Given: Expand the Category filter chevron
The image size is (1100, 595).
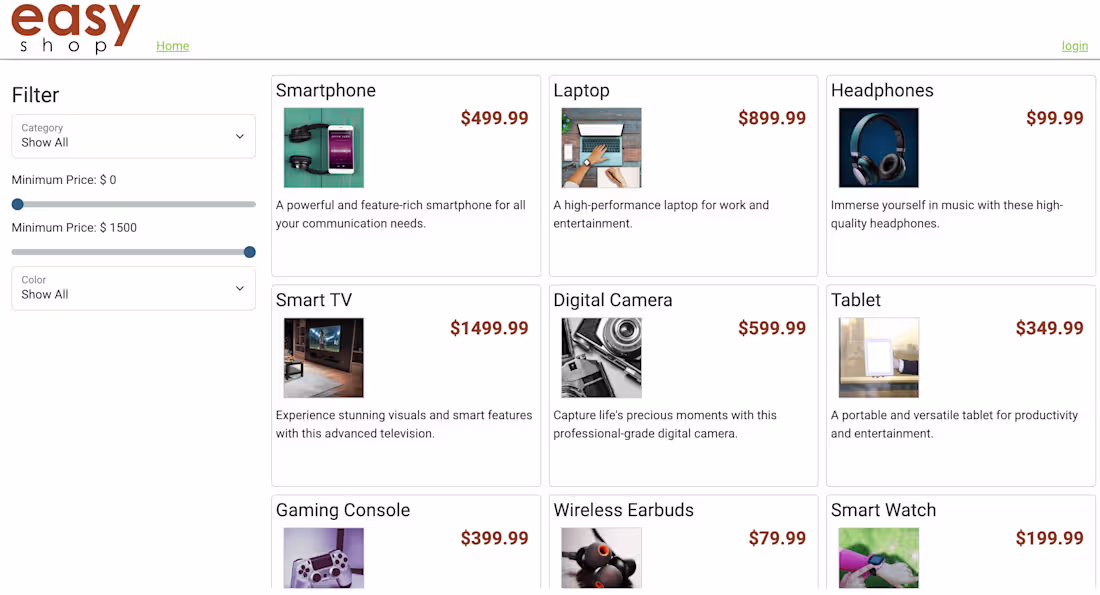Looking at the screenshot, I should pos(240,136).
